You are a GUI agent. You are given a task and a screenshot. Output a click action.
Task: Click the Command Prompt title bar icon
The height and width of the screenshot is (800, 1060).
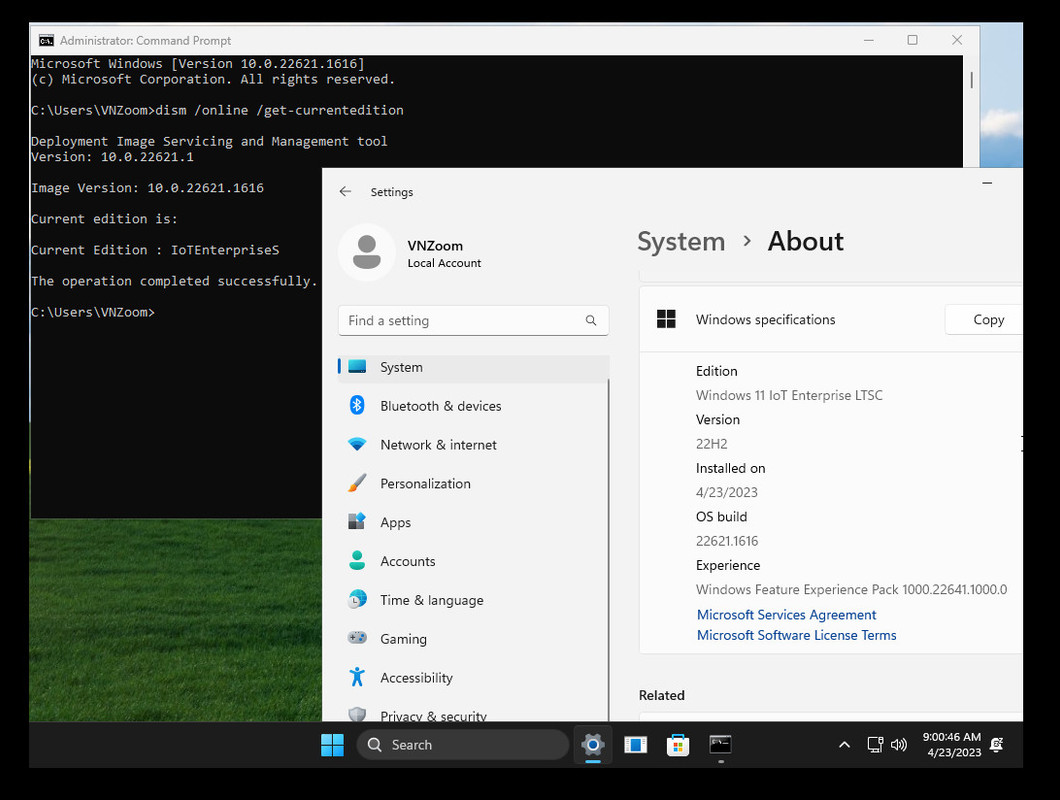46,41
